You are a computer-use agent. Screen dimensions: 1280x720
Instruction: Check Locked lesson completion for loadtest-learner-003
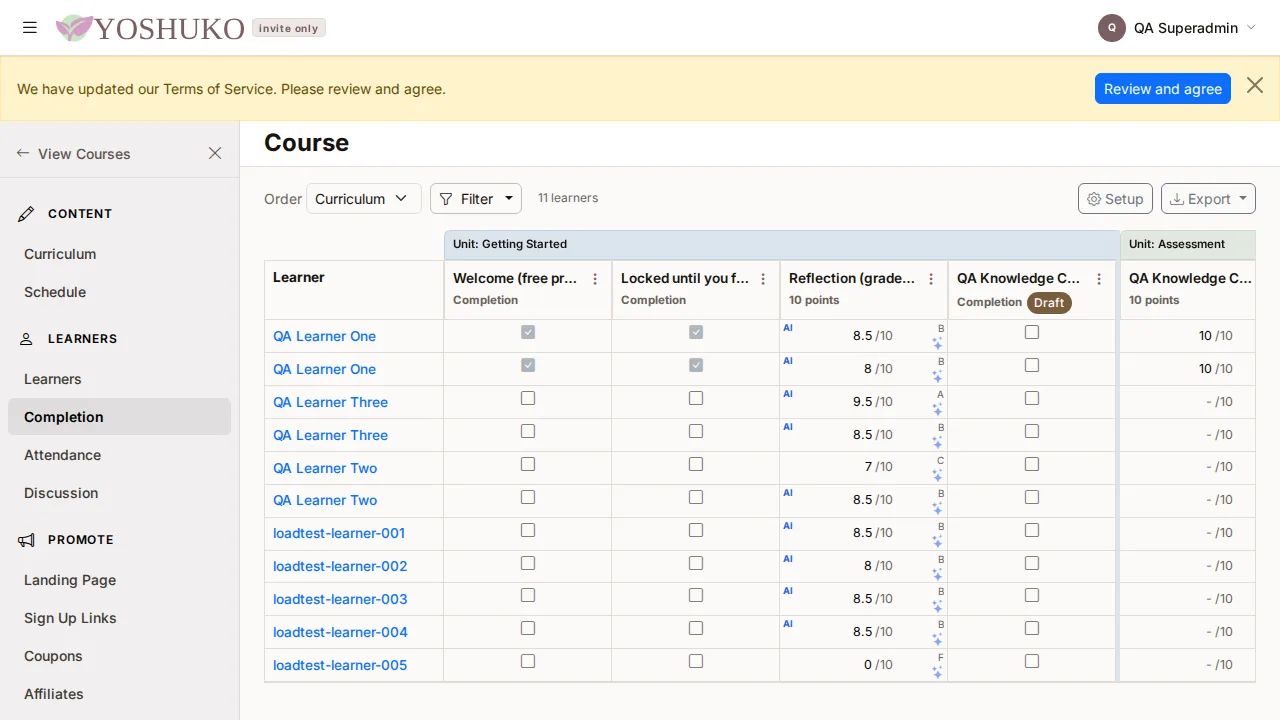pos(696,595)
